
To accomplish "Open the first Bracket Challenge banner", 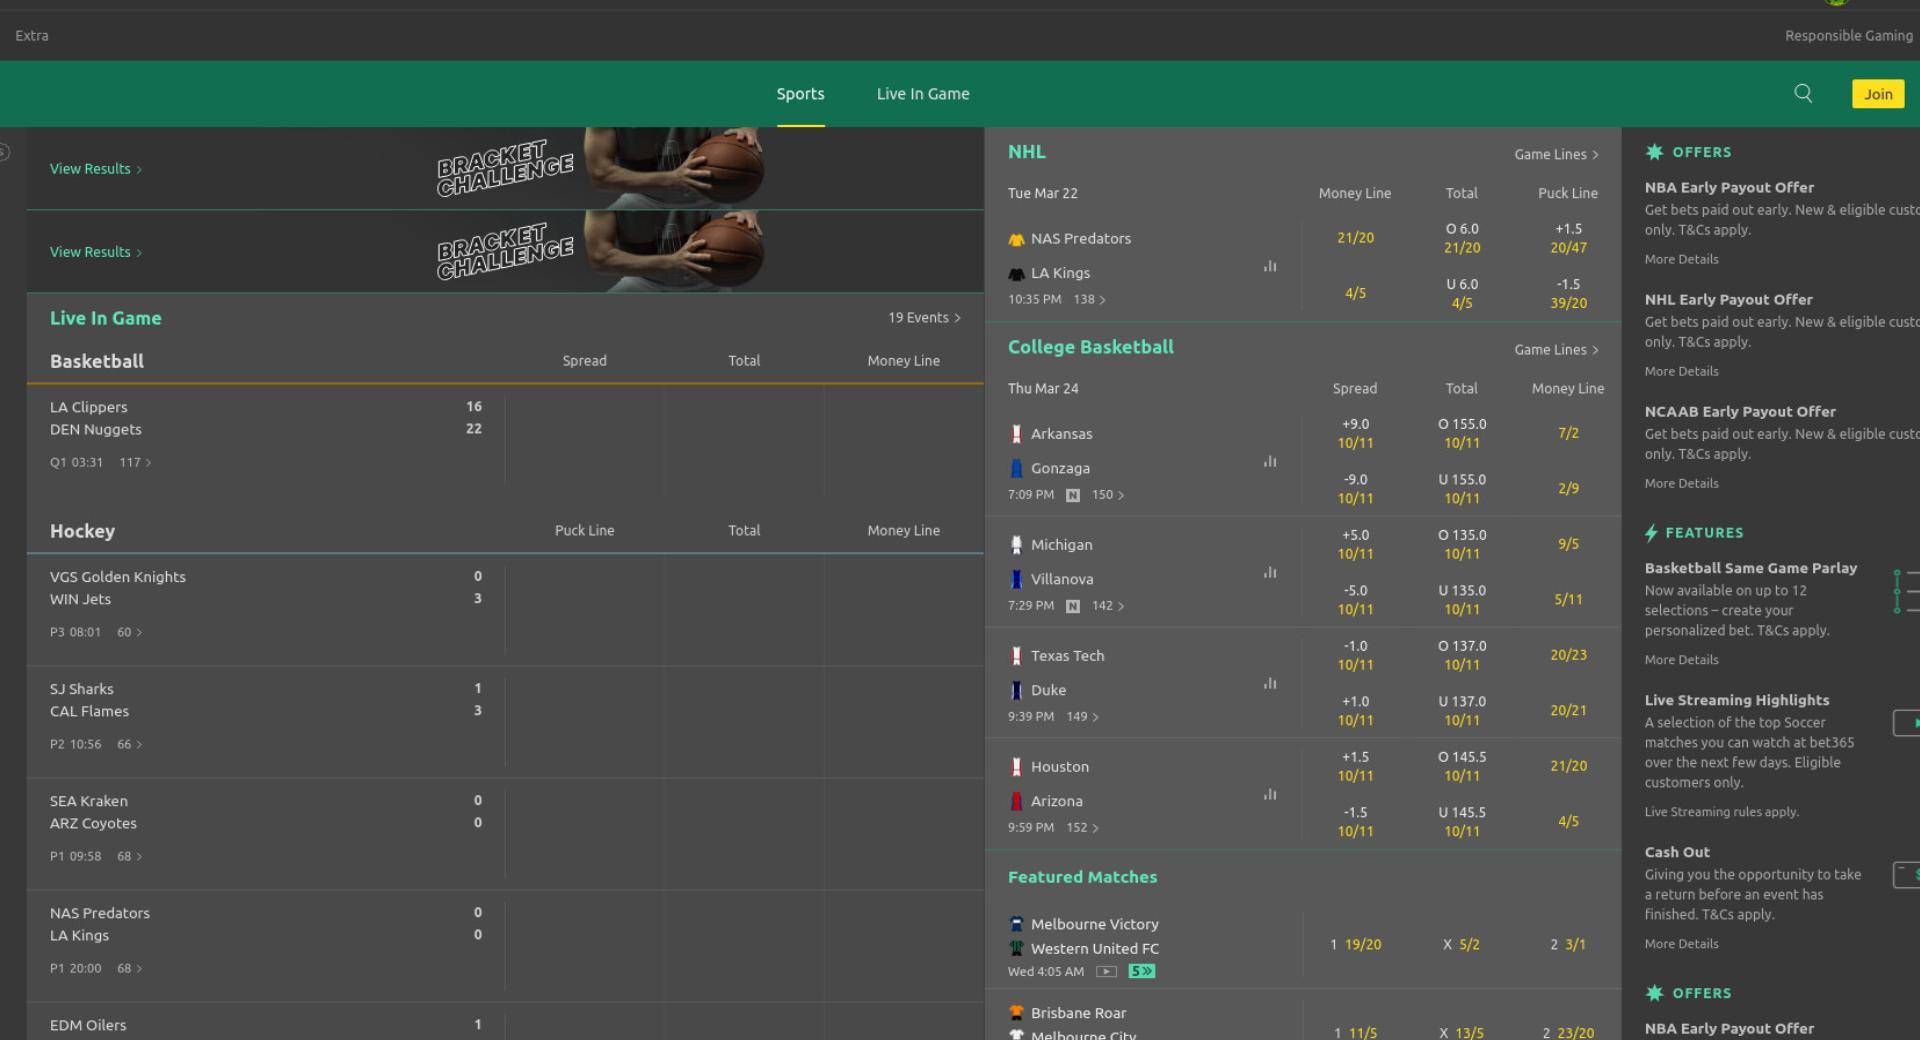I will click(505, 168).
